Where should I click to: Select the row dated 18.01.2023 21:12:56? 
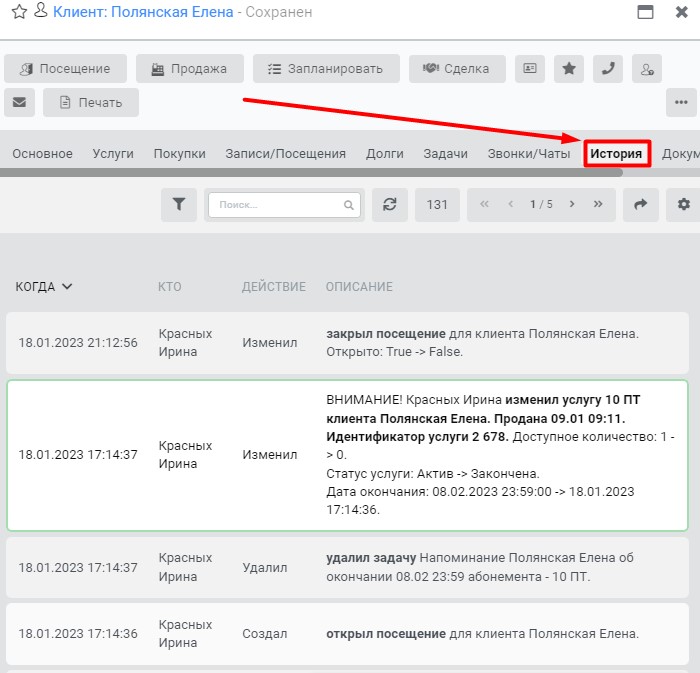347,343
